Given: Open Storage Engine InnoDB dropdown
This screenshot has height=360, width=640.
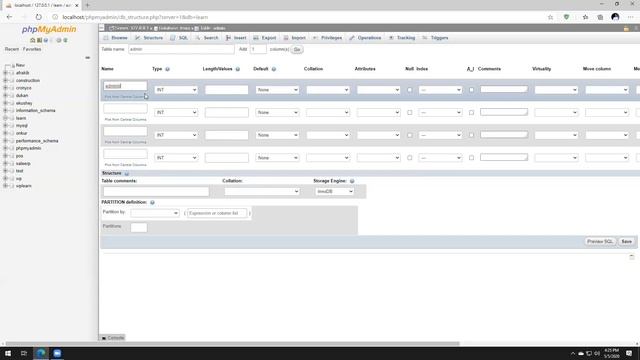Looking at the screenshot, I should 334,191.
